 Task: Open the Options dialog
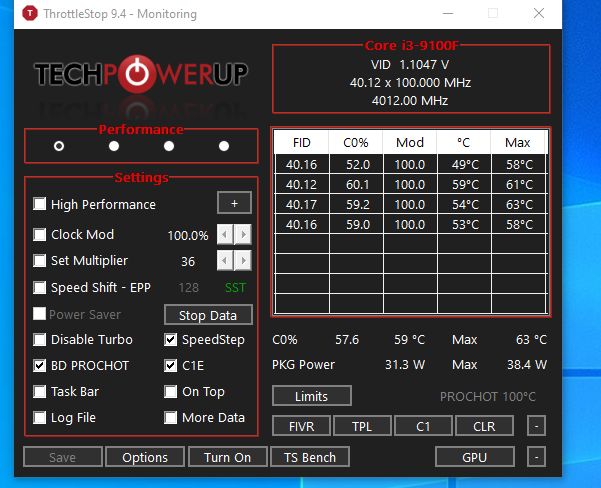(145, 457)
